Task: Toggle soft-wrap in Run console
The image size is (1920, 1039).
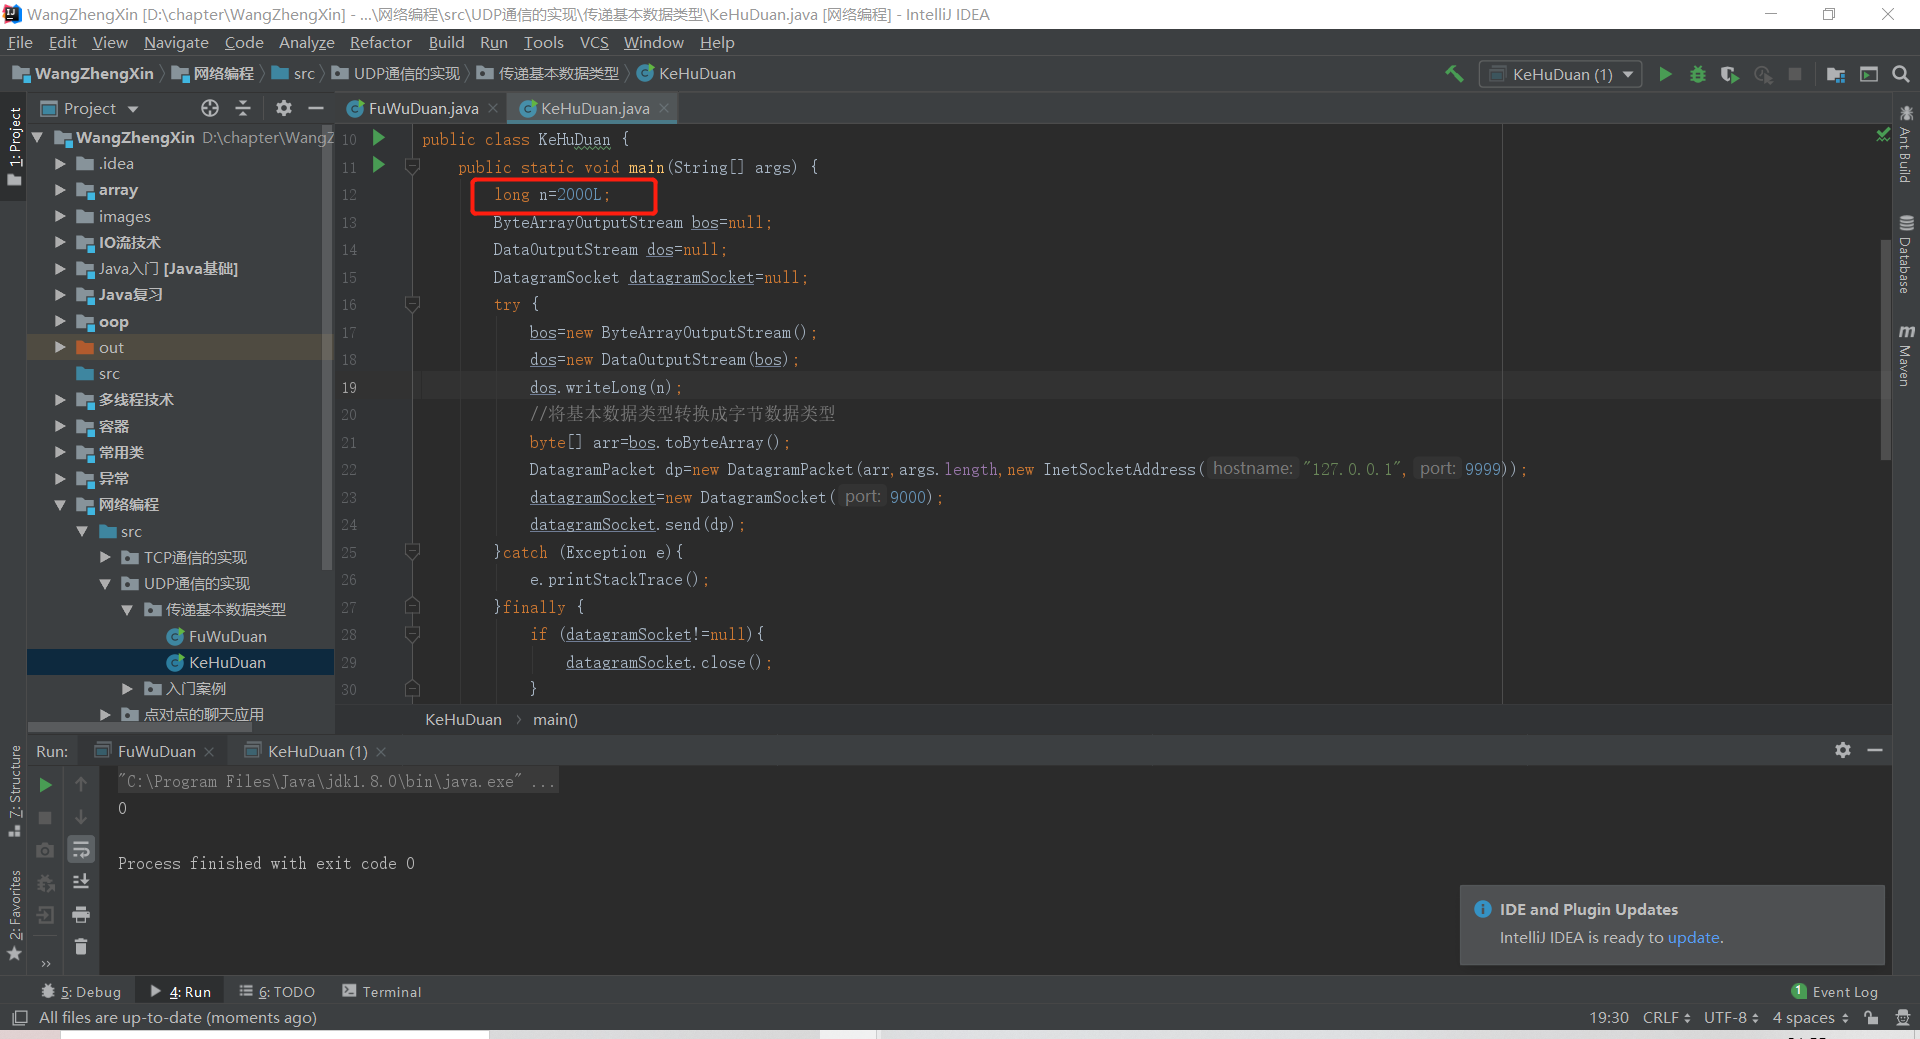Action: [81, 850]
